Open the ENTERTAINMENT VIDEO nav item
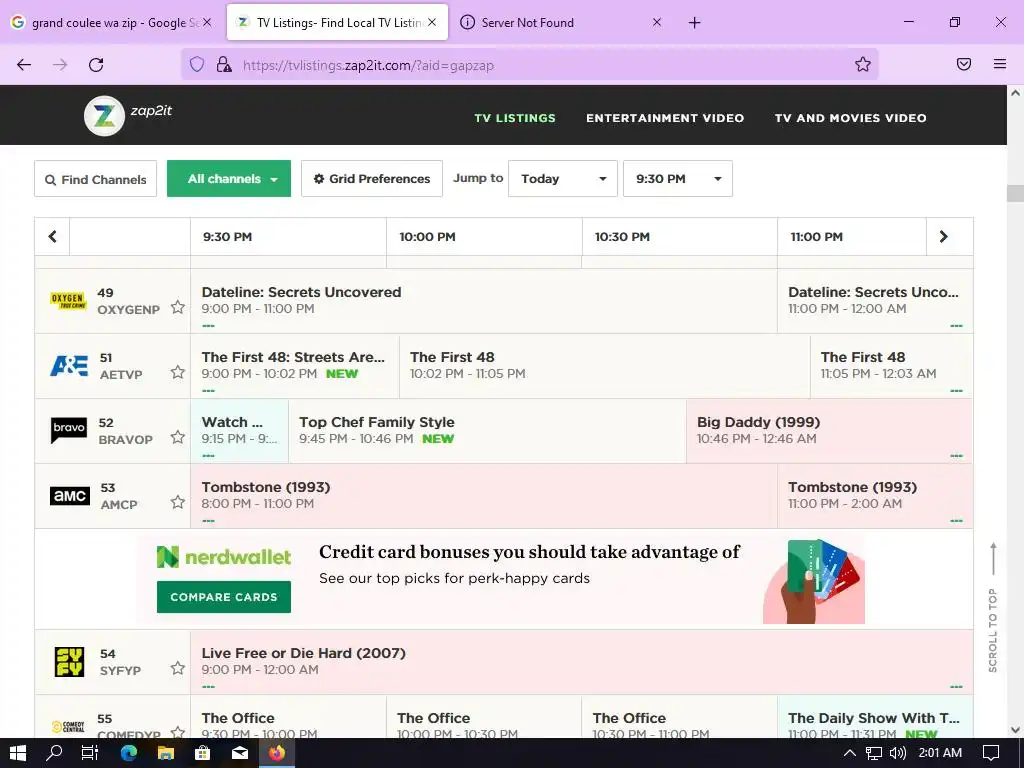 (x=665, y=118)
